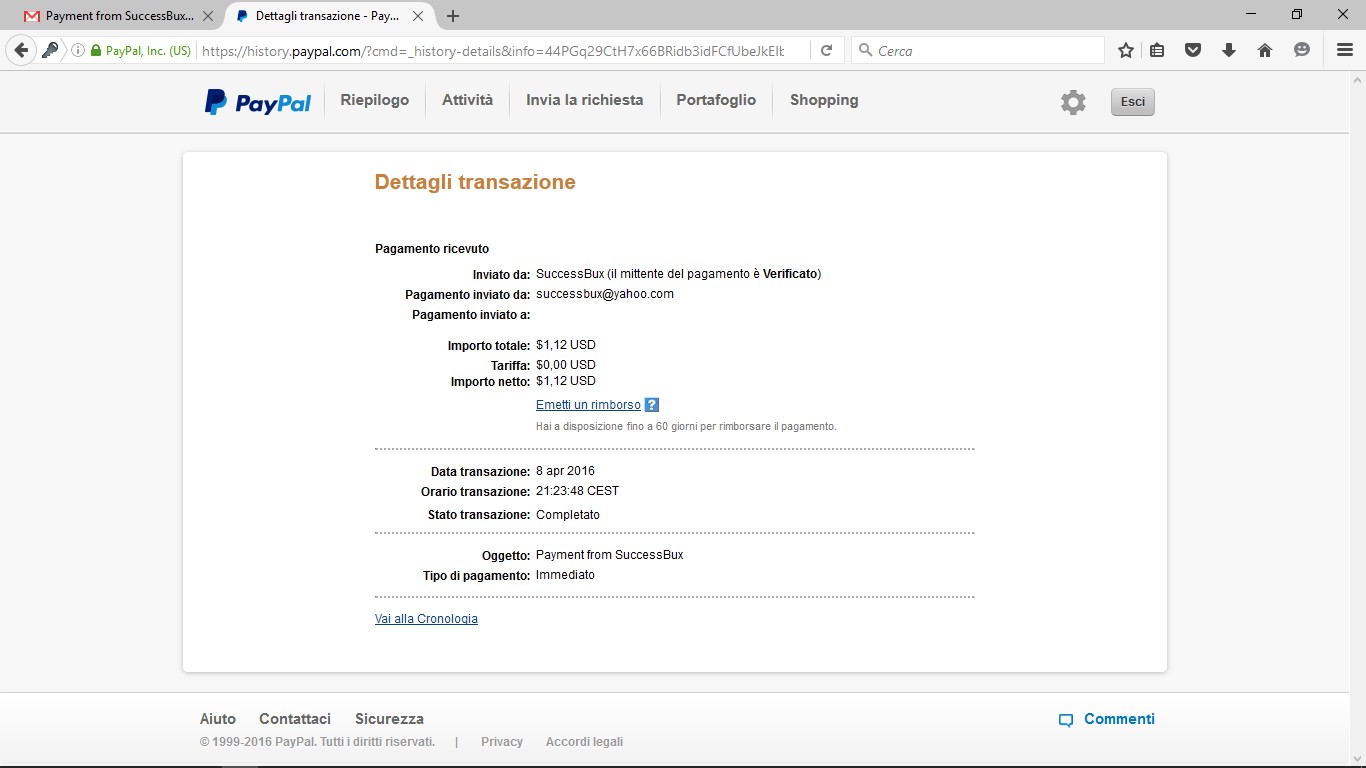Click the Commenti feedback icon
Screen dimensions: 1366x768
(1066, 720)
